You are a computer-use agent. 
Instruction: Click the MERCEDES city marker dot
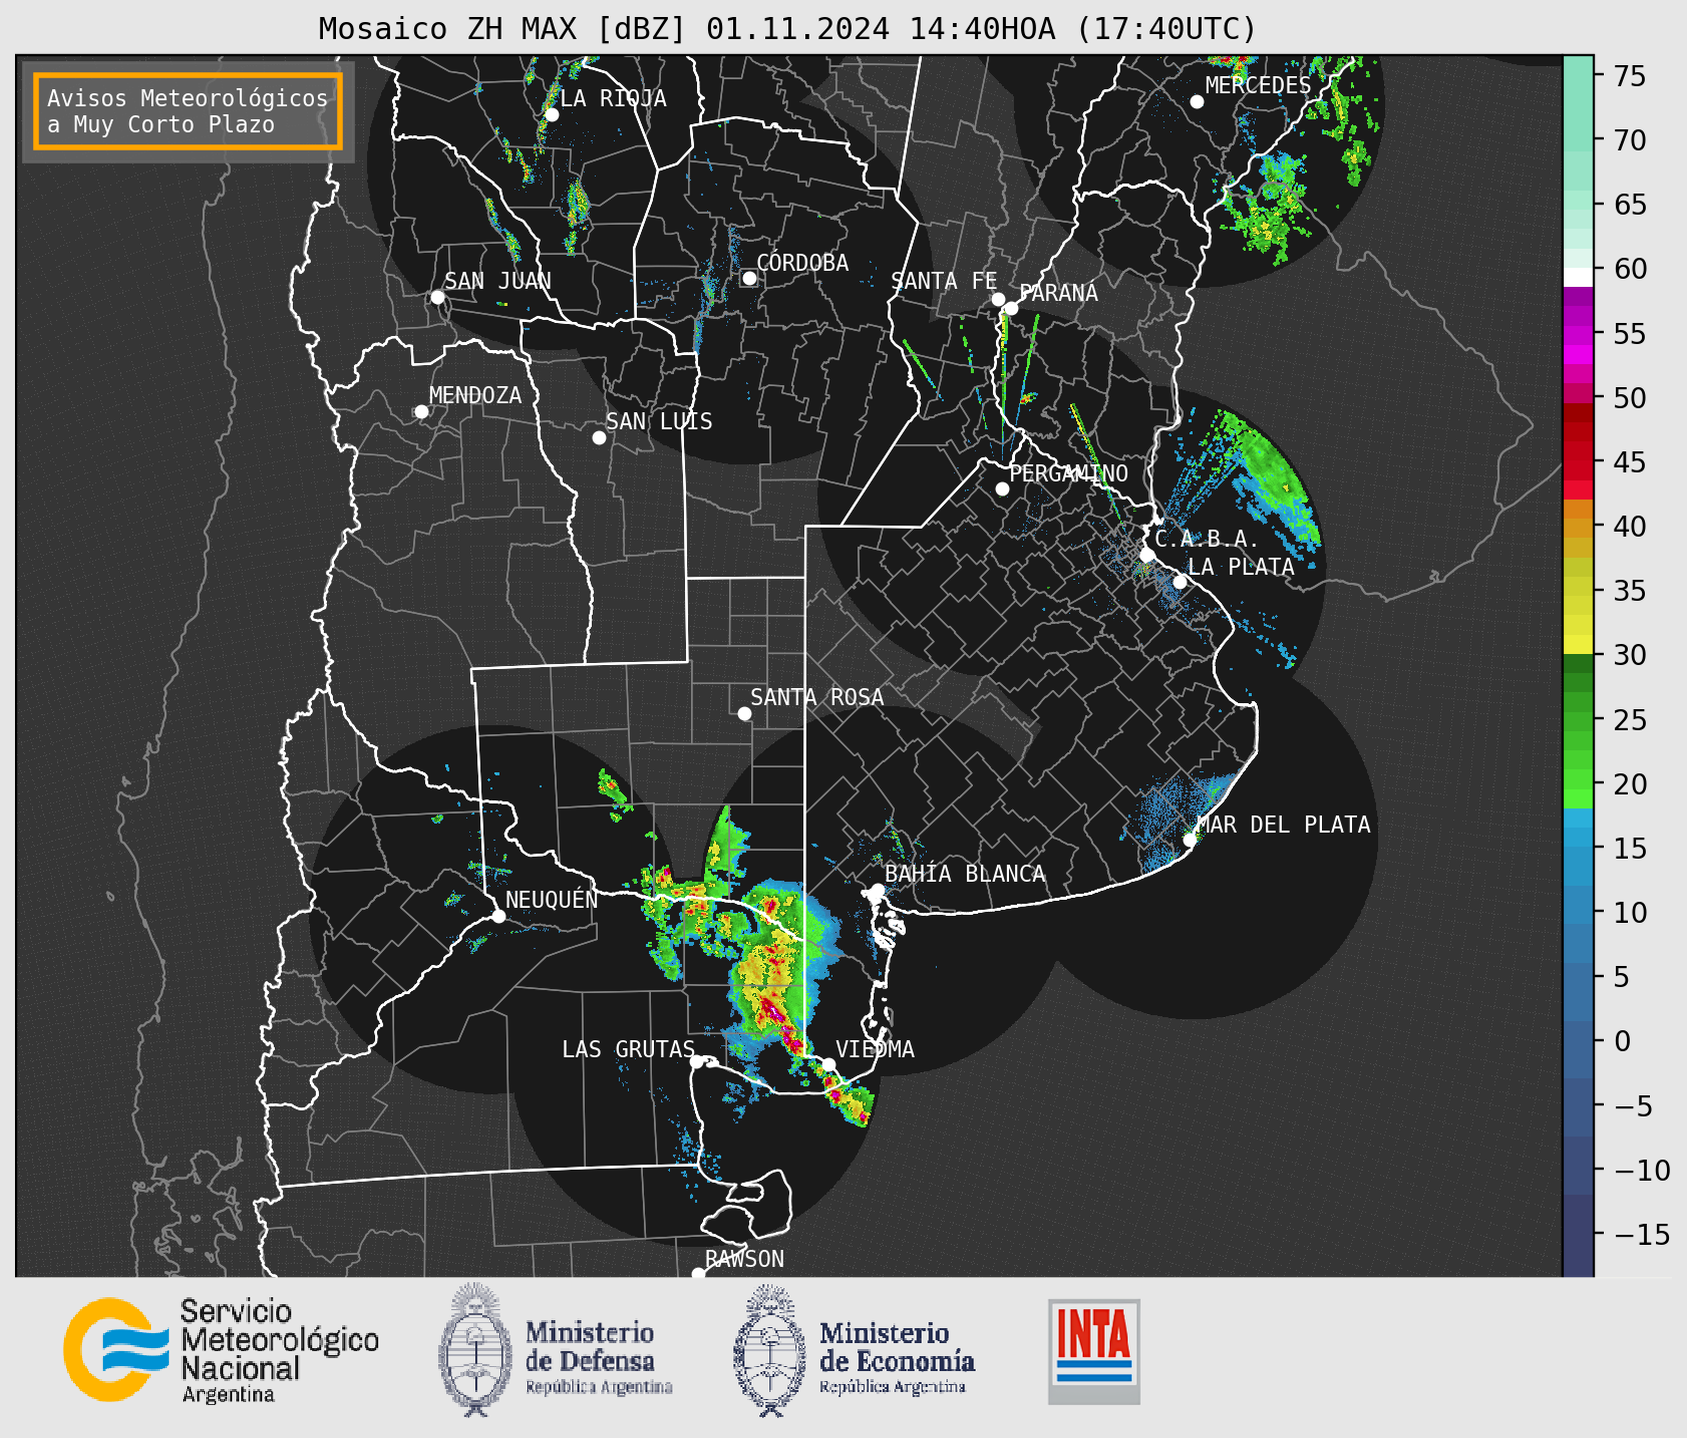point(1197,102)
